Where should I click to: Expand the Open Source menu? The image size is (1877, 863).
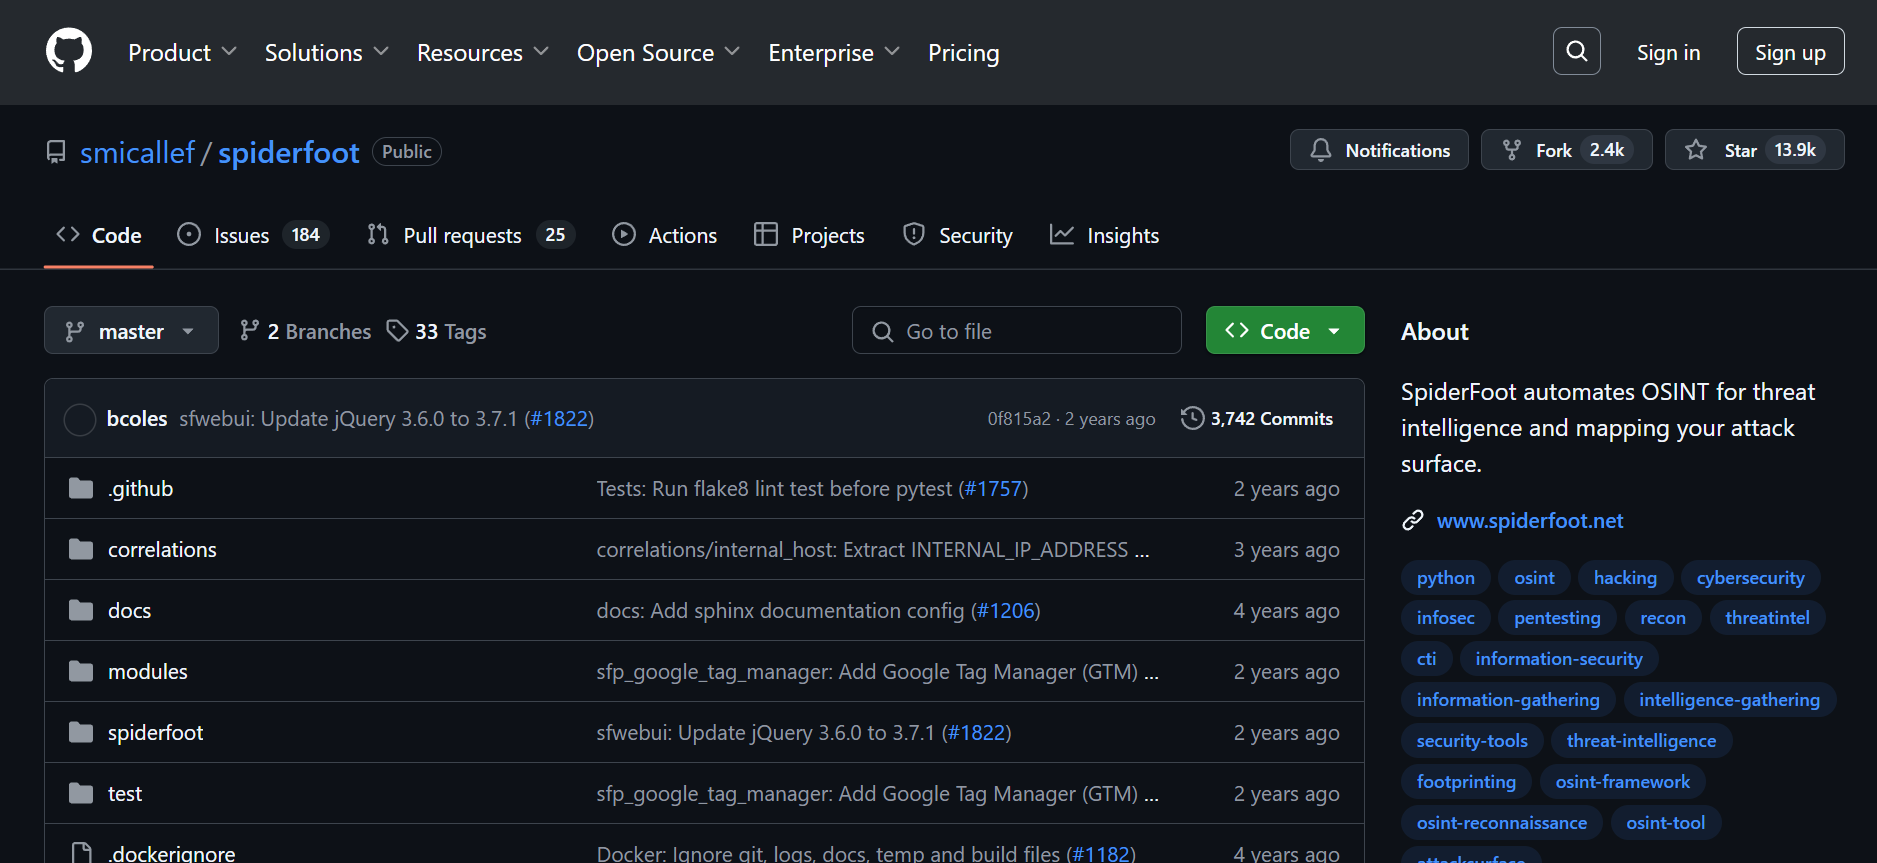click(658, 52)
